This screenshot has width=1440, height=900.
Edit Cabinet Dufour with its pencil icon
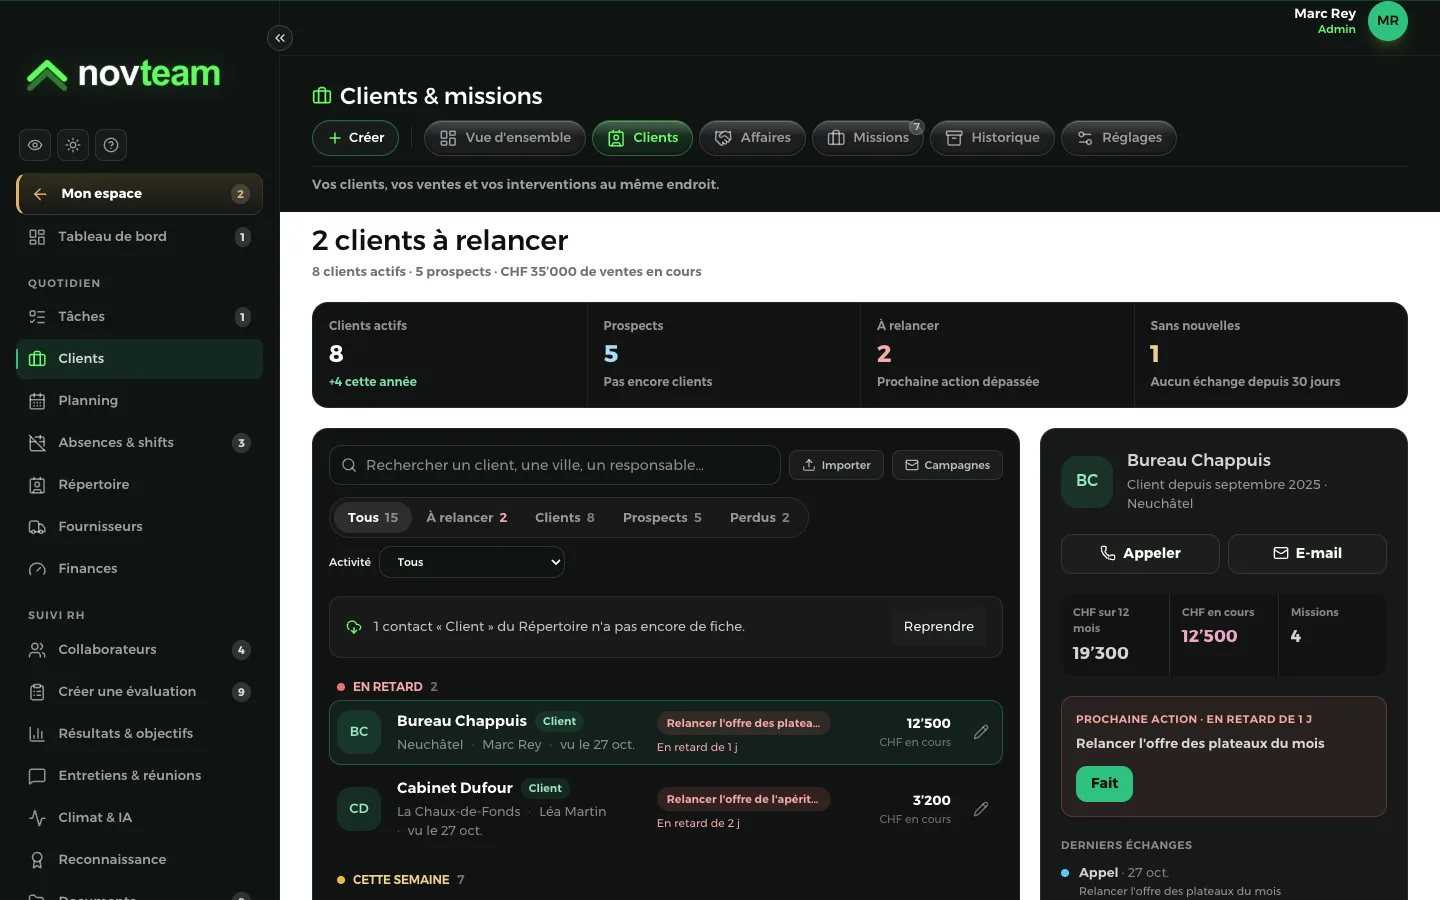pos(981,809)
